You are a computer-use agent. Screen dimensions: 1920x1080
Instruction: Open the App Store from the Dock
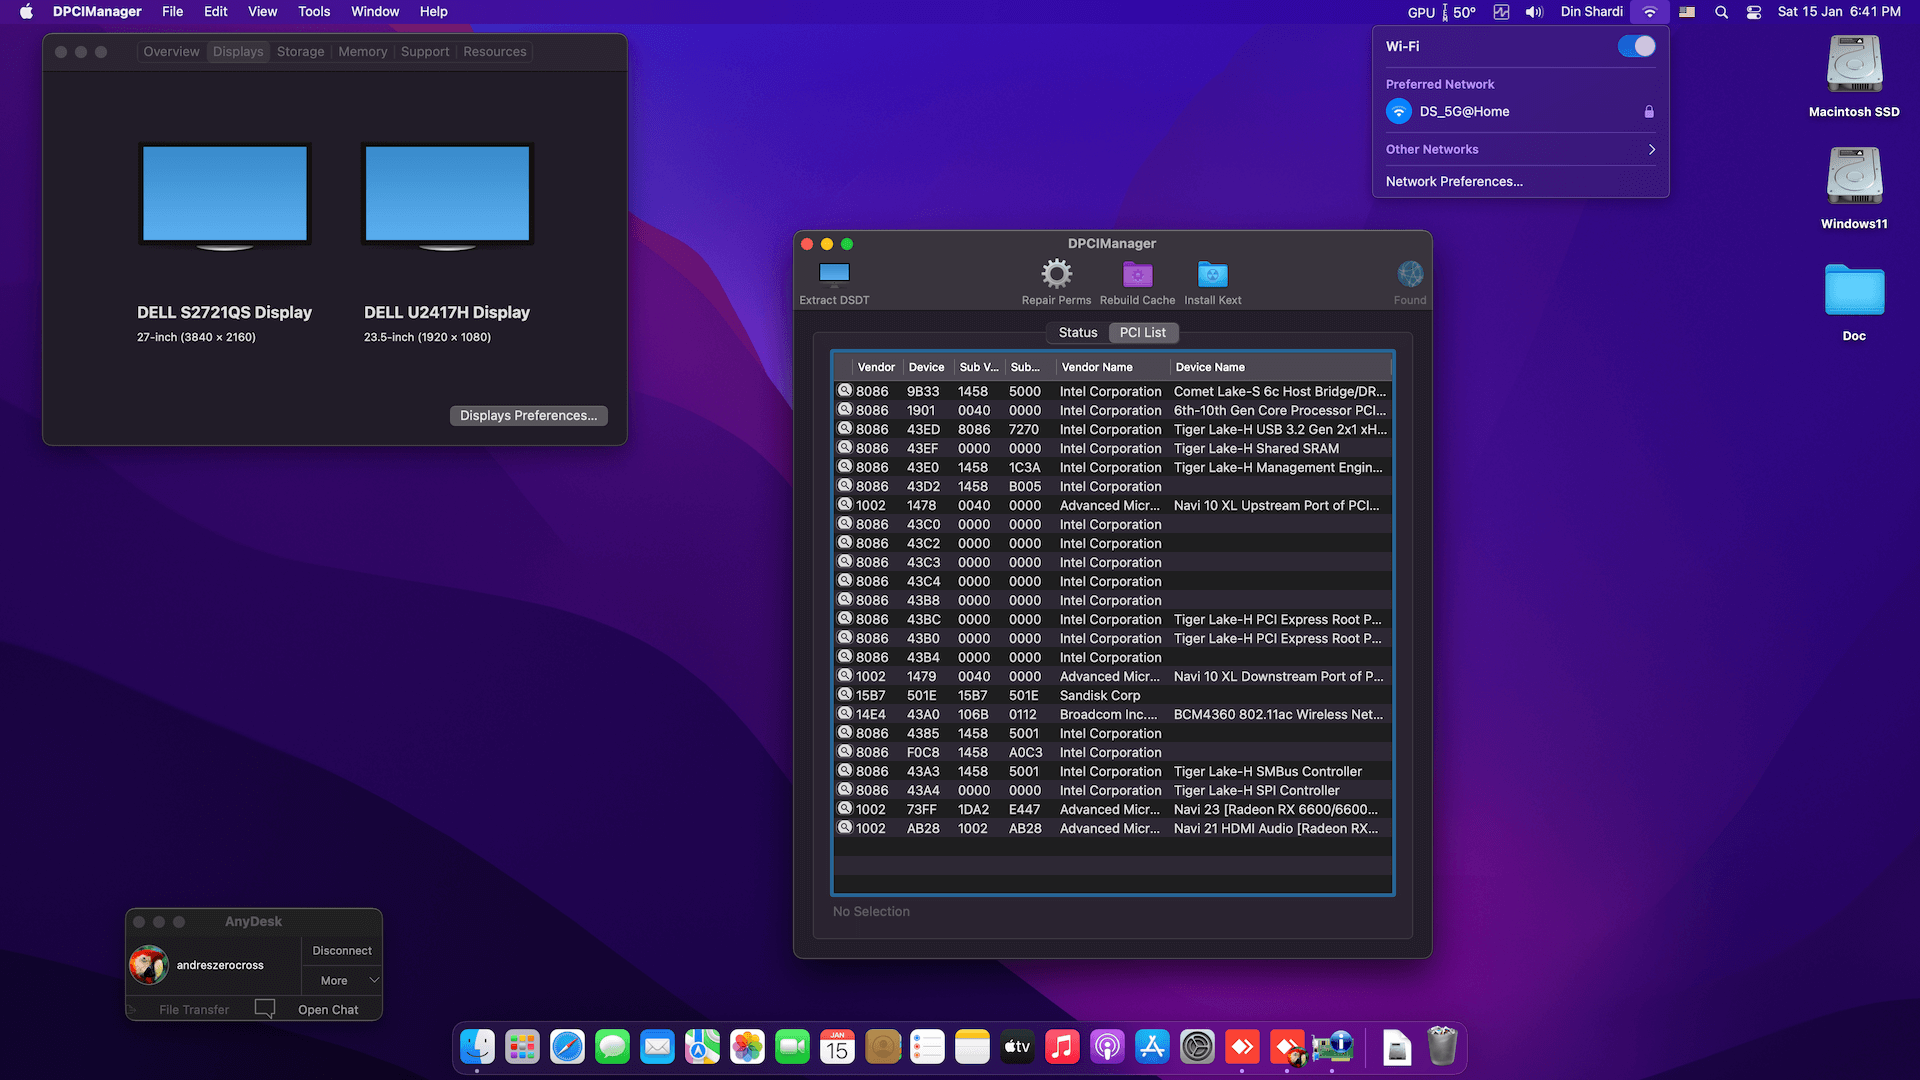(x=1151, y=1047)
